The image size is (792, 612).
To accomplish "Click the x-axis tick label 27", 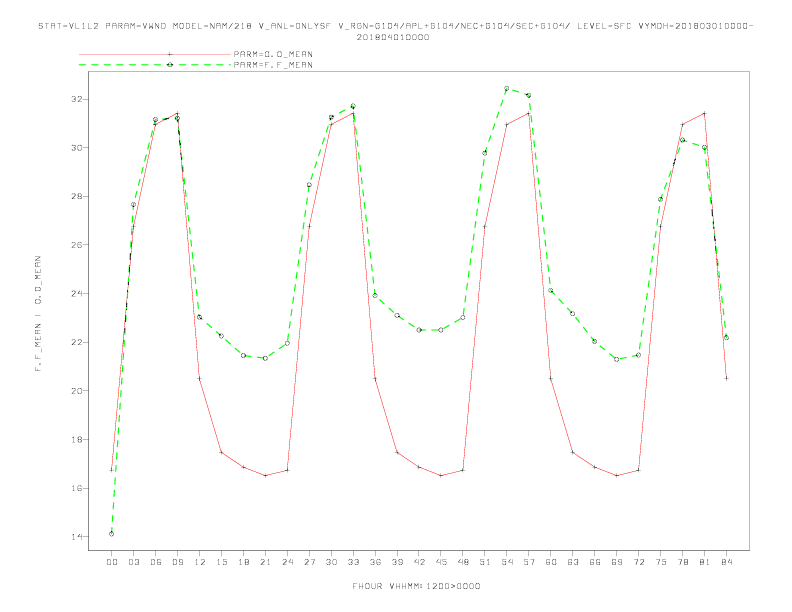I will click(x=309, y=562).
